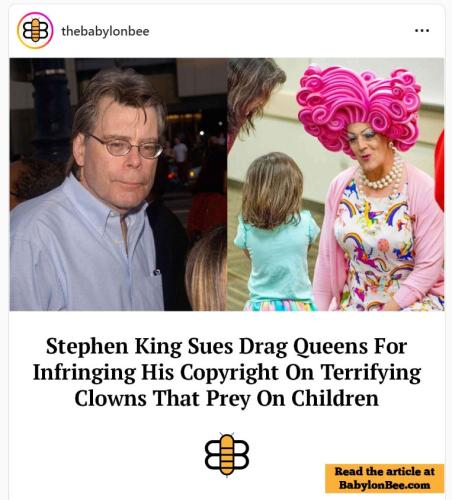Select the BabylonBee.com text in banner
Viewport: 452px width, 500px height.
point(384,485)
